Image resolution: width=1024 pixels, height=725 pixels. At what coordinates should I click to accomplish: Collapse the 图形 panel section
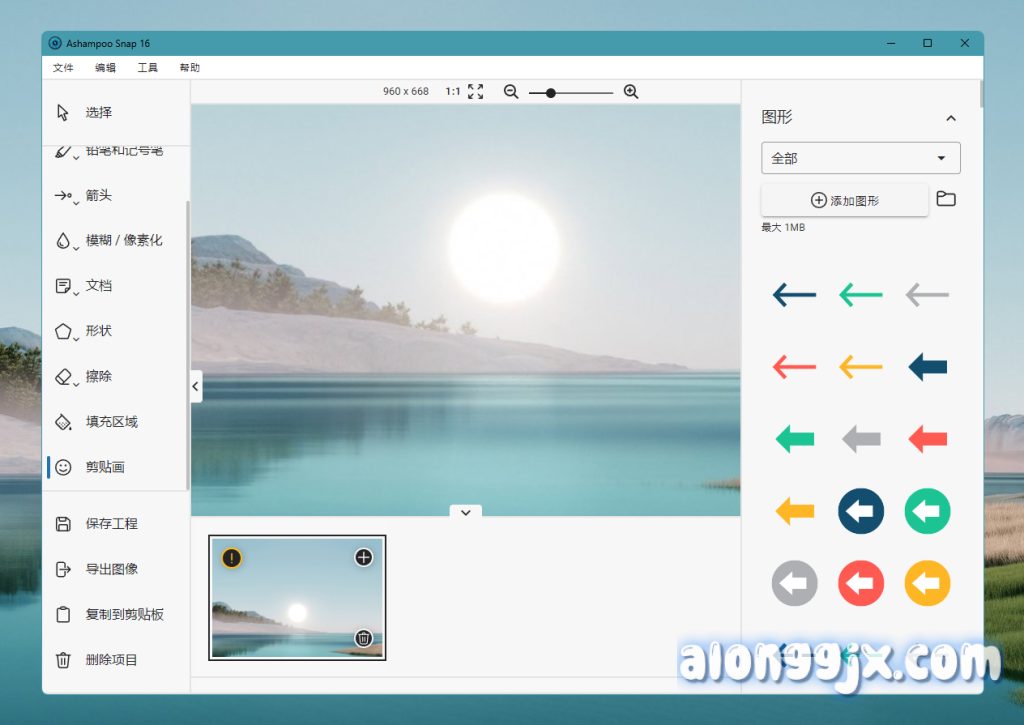[951, 118]
